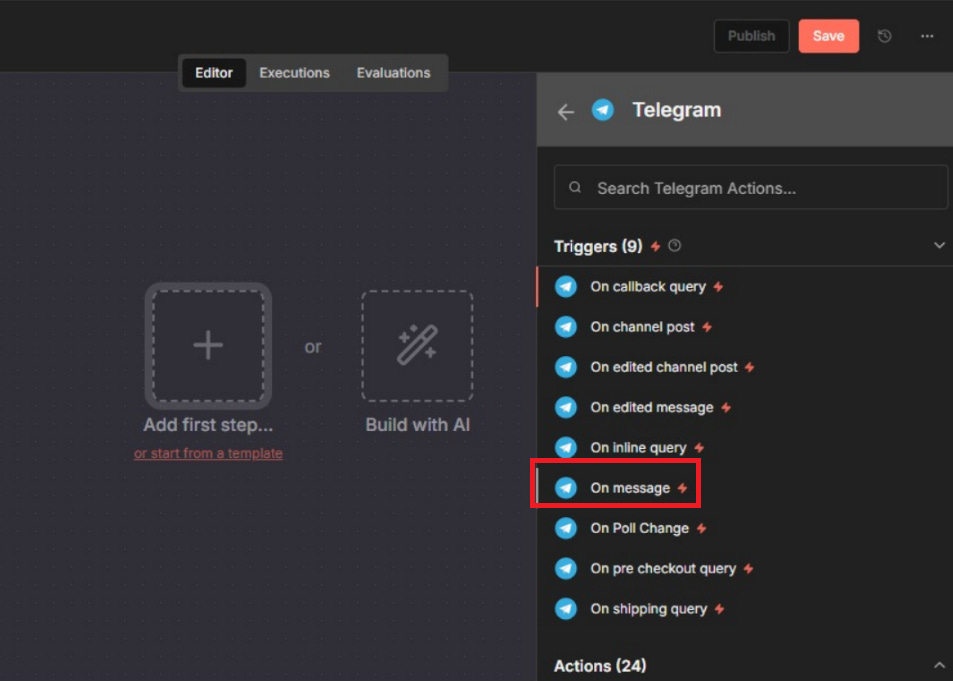Viewport: 953px width, 681px height.
Task: Select the 'On shipping query' trigger text
Action: [x=649, y=609]
